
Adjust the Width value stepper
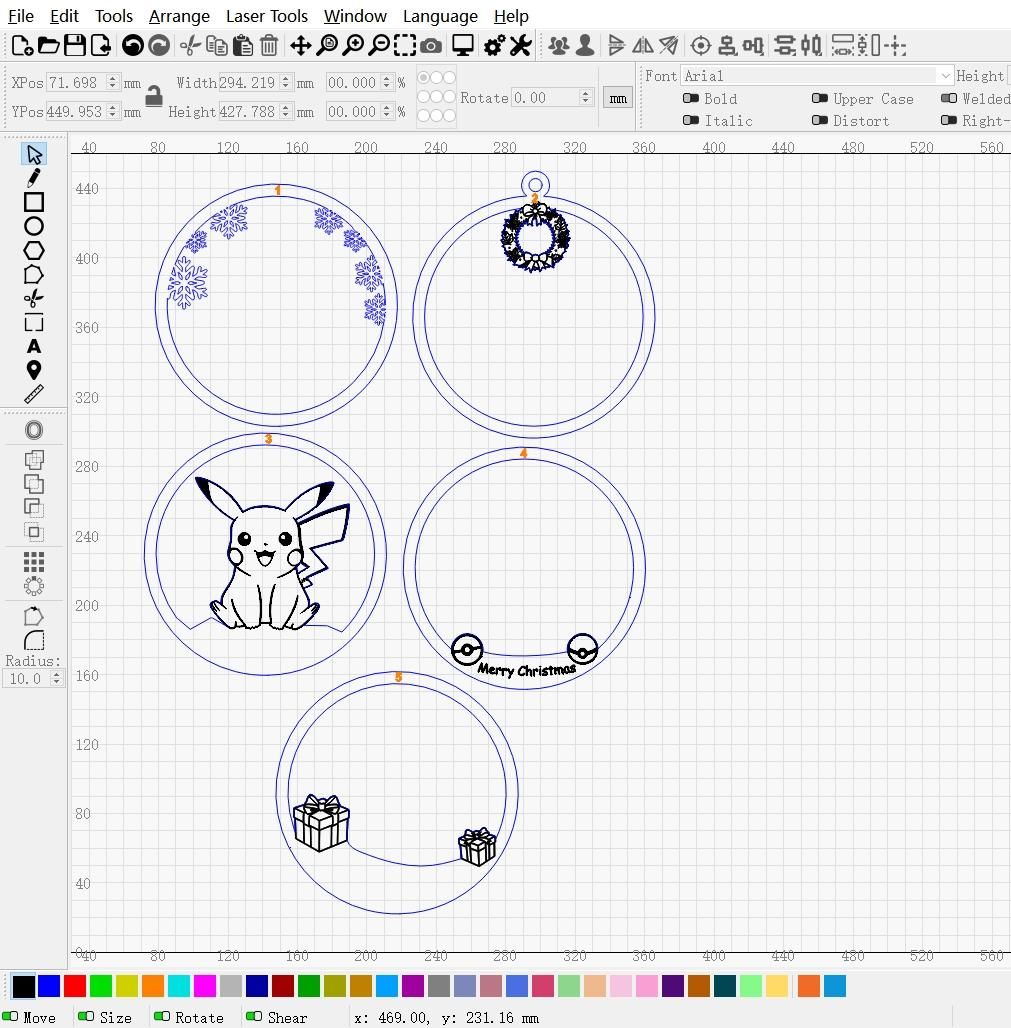click(x=285, y=82)
